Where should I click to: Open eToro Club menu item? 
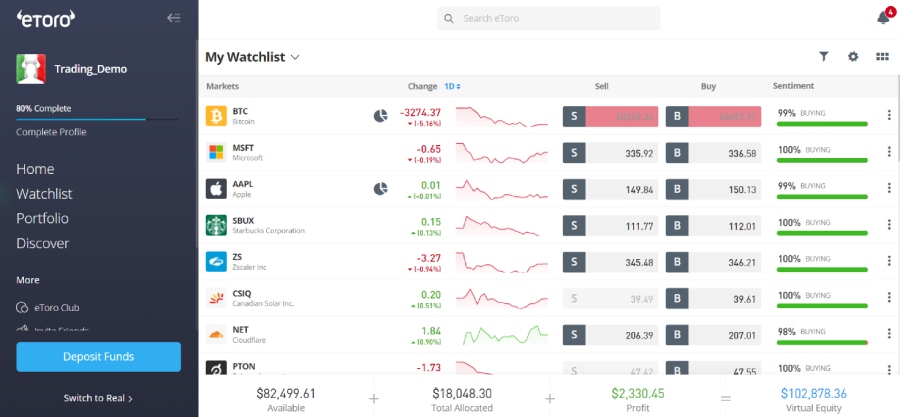click(56, 307)
